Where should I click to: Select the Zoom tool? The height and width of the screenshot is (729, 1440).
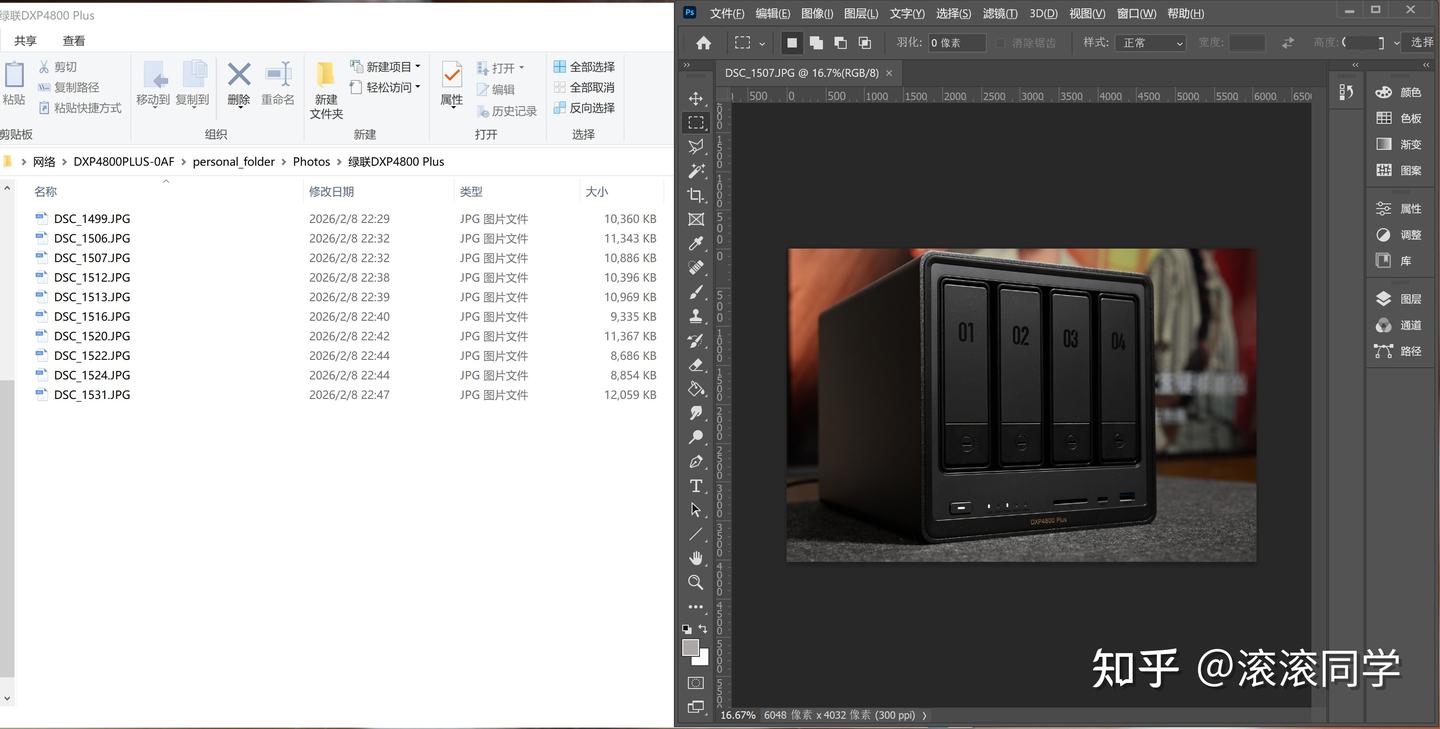coord(696,582)
